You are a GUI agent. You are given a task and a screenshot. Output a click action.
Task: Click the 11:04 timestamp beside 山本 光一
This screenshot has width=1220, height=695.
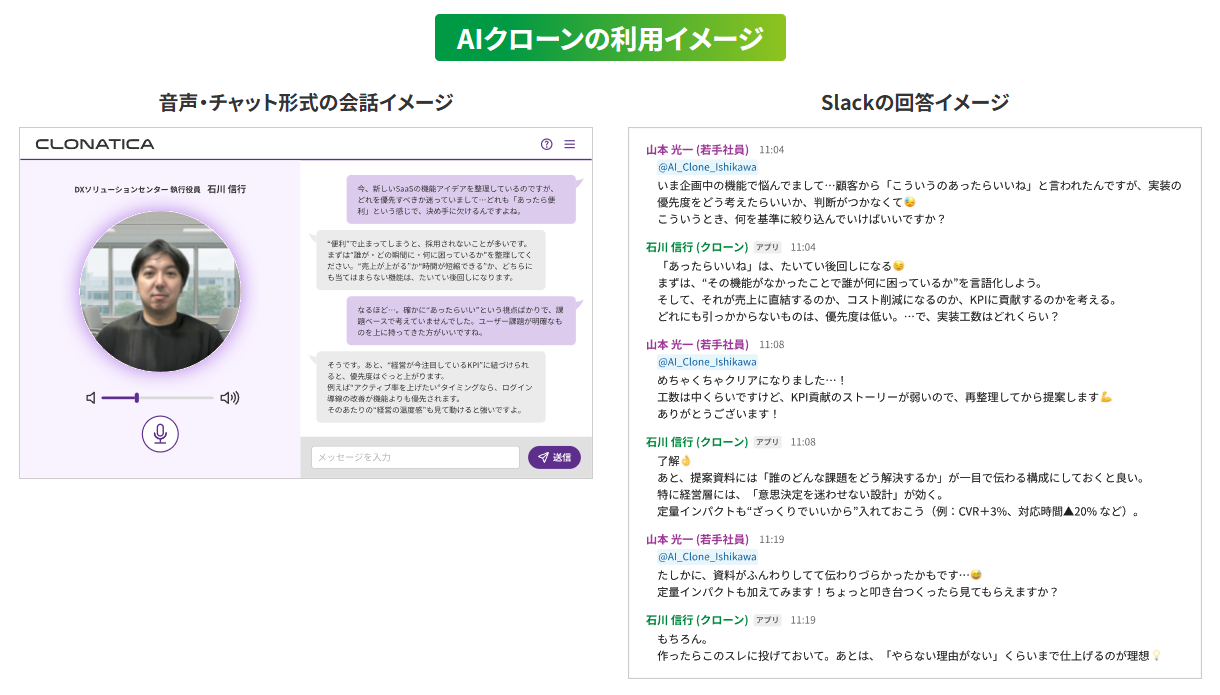[x=771, y=149]
